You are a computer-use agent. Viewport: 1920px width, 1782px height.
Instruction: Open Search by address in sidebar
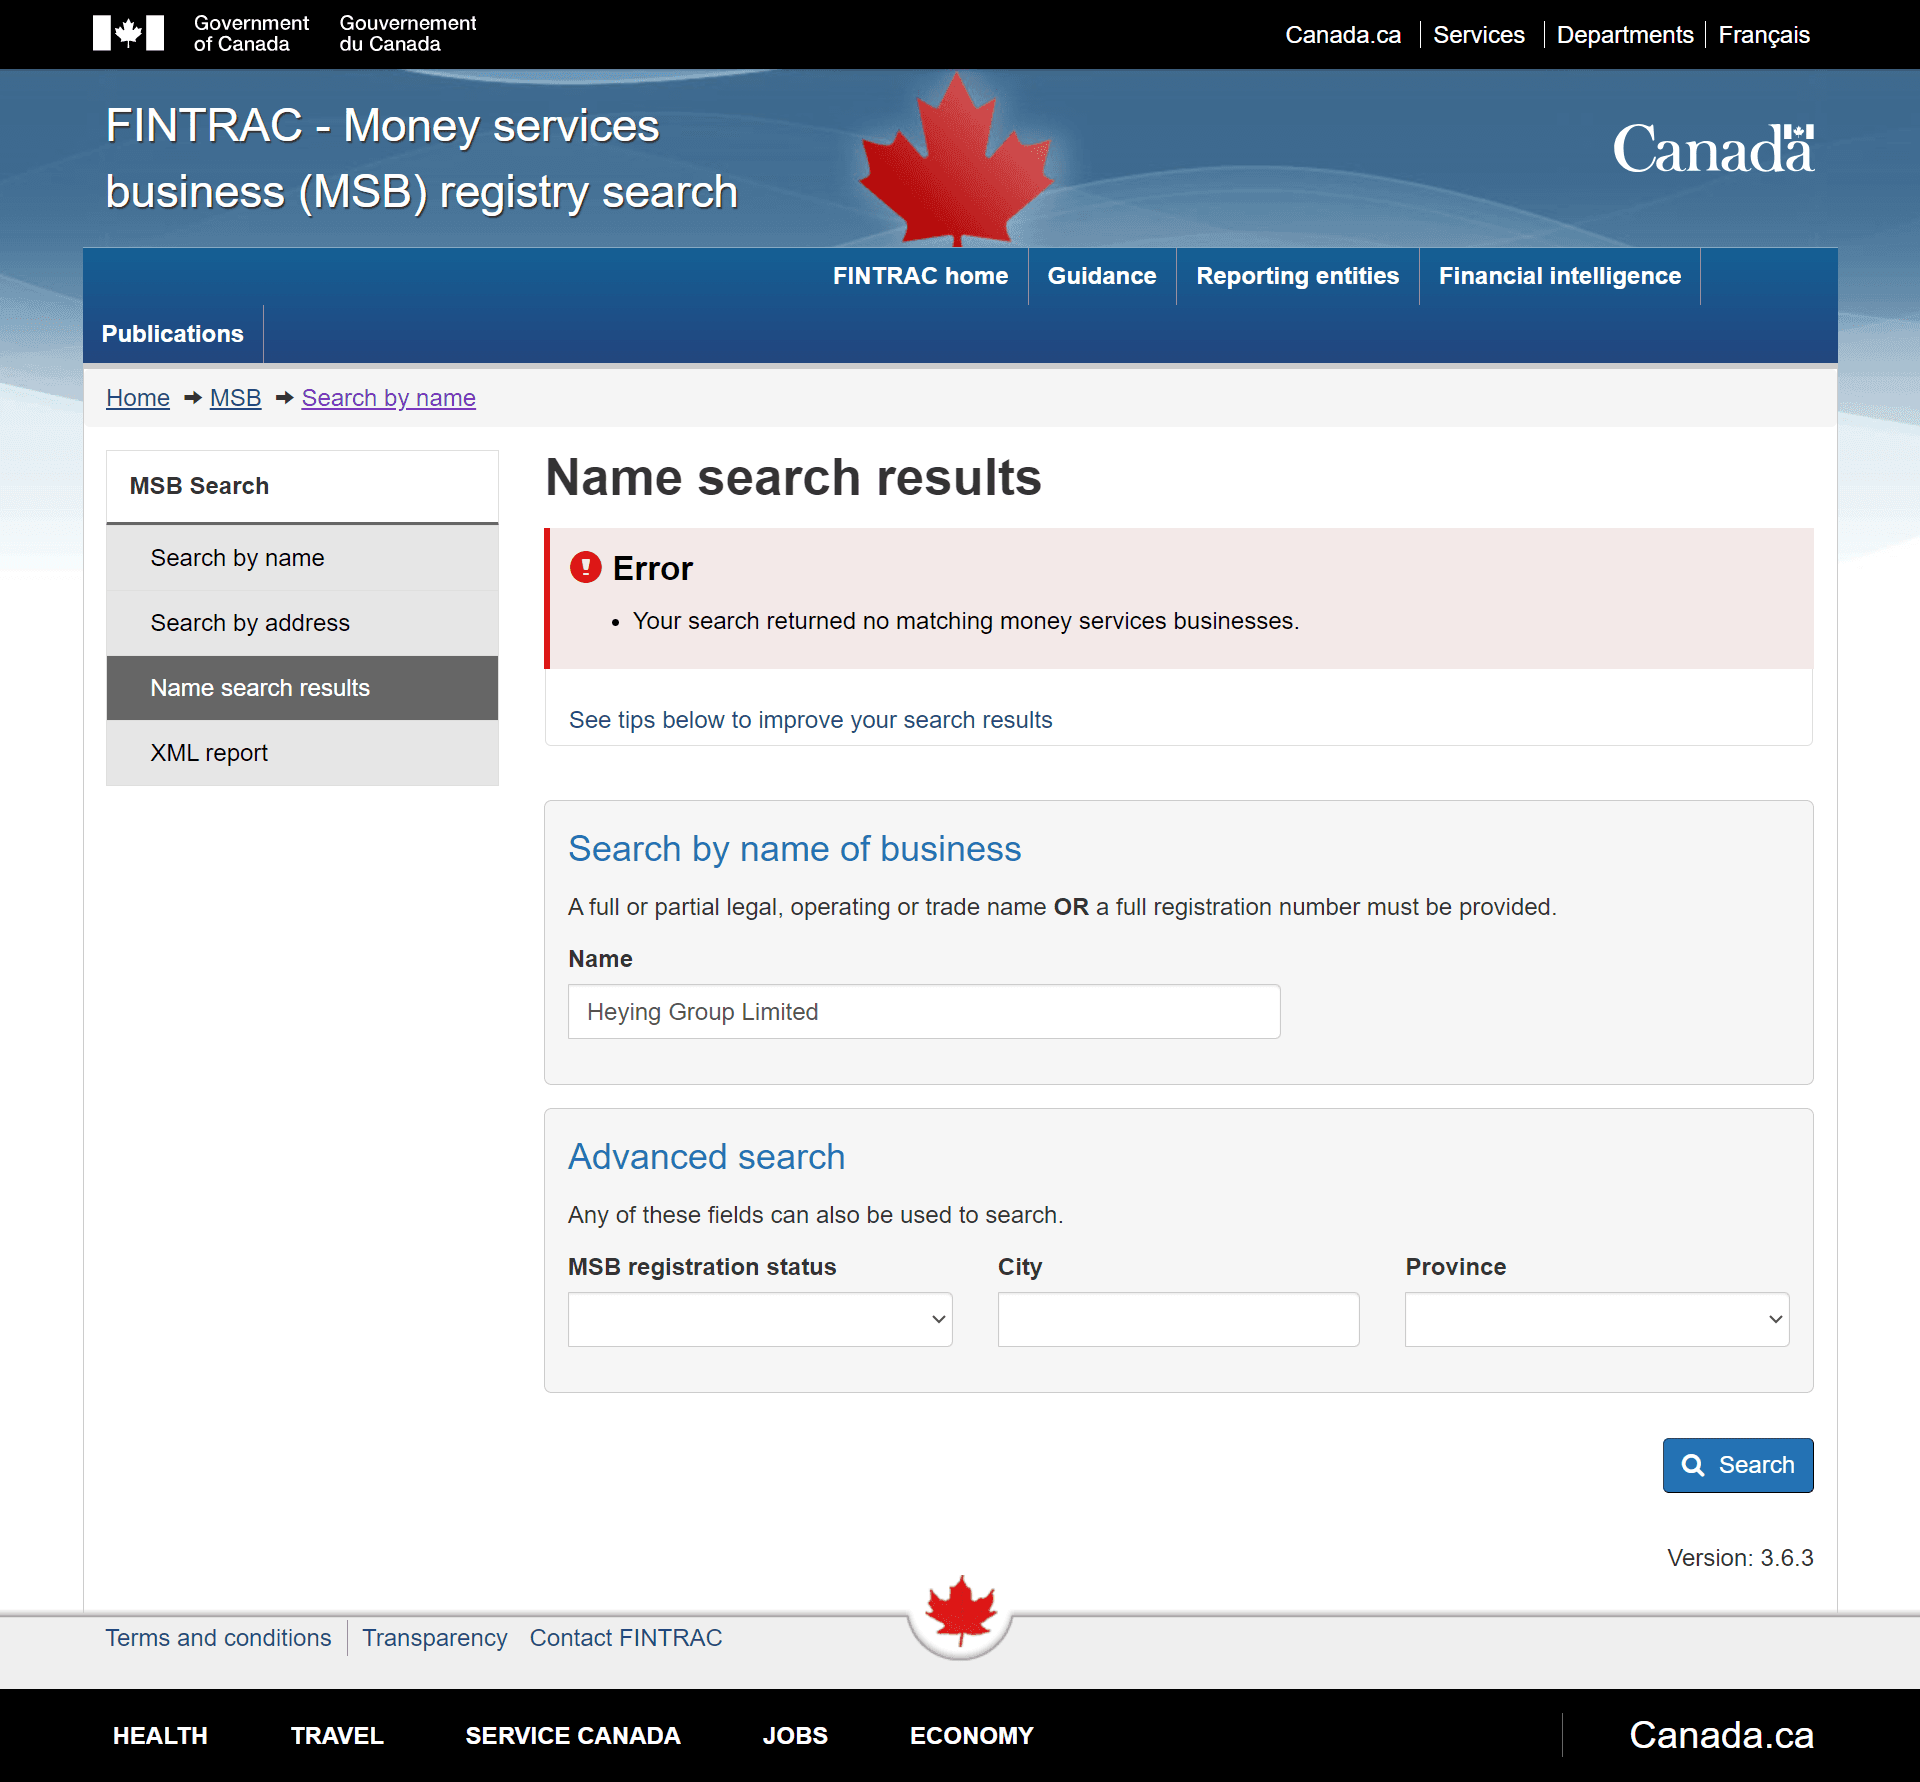302,623
